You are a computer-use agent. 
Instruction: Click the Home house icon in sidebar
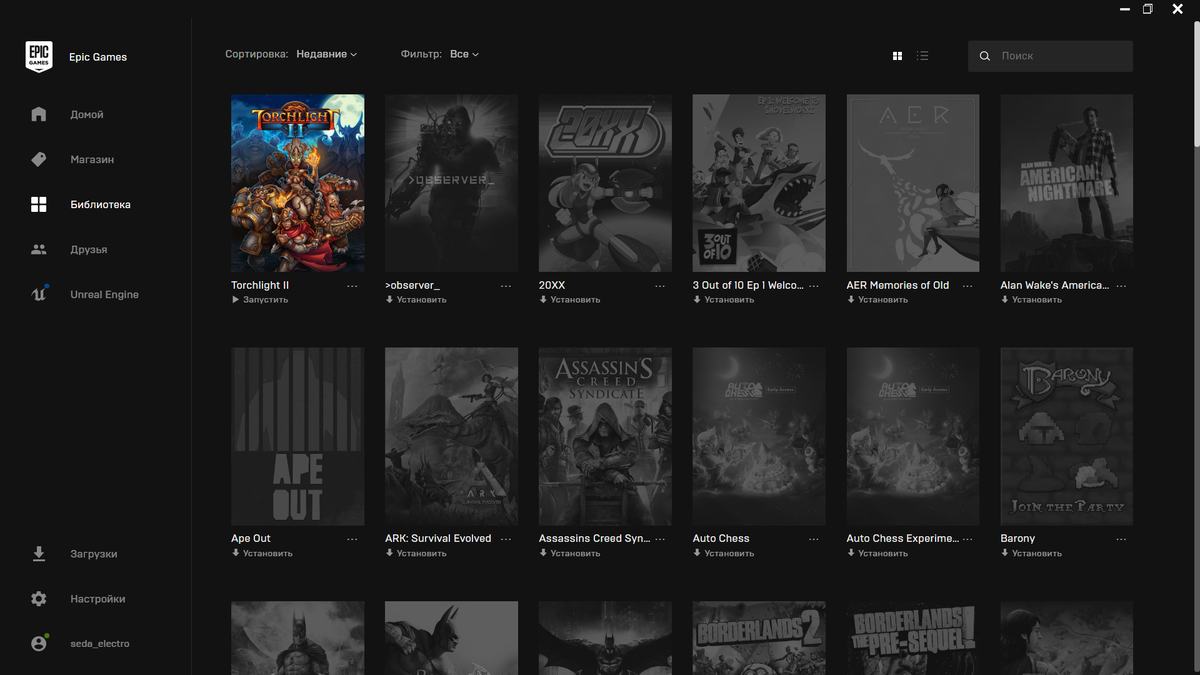(39, 114)
